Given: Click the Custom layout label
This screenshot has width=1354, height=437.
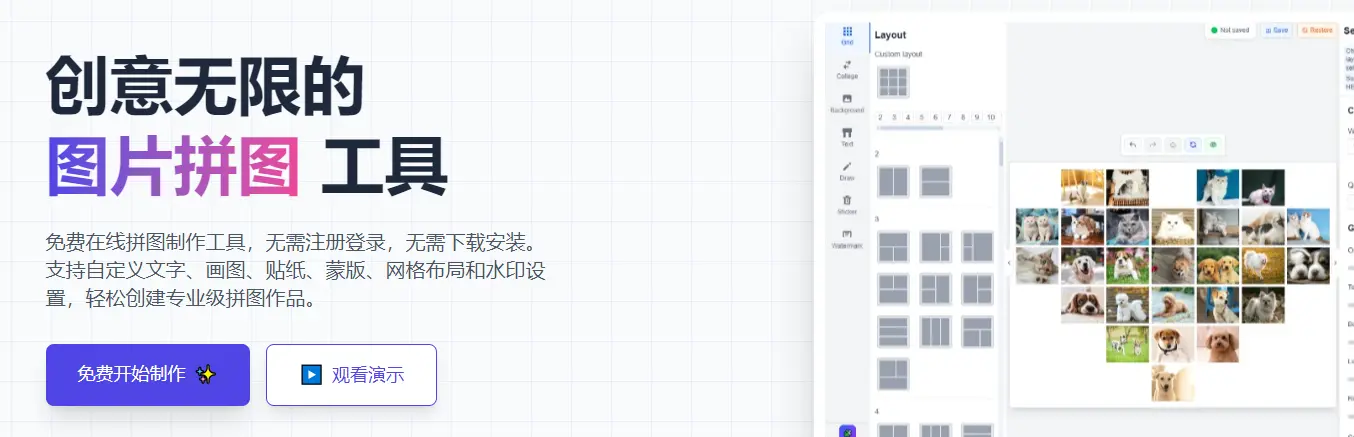Looking at the screenshot, I should [x=899, y=54].
